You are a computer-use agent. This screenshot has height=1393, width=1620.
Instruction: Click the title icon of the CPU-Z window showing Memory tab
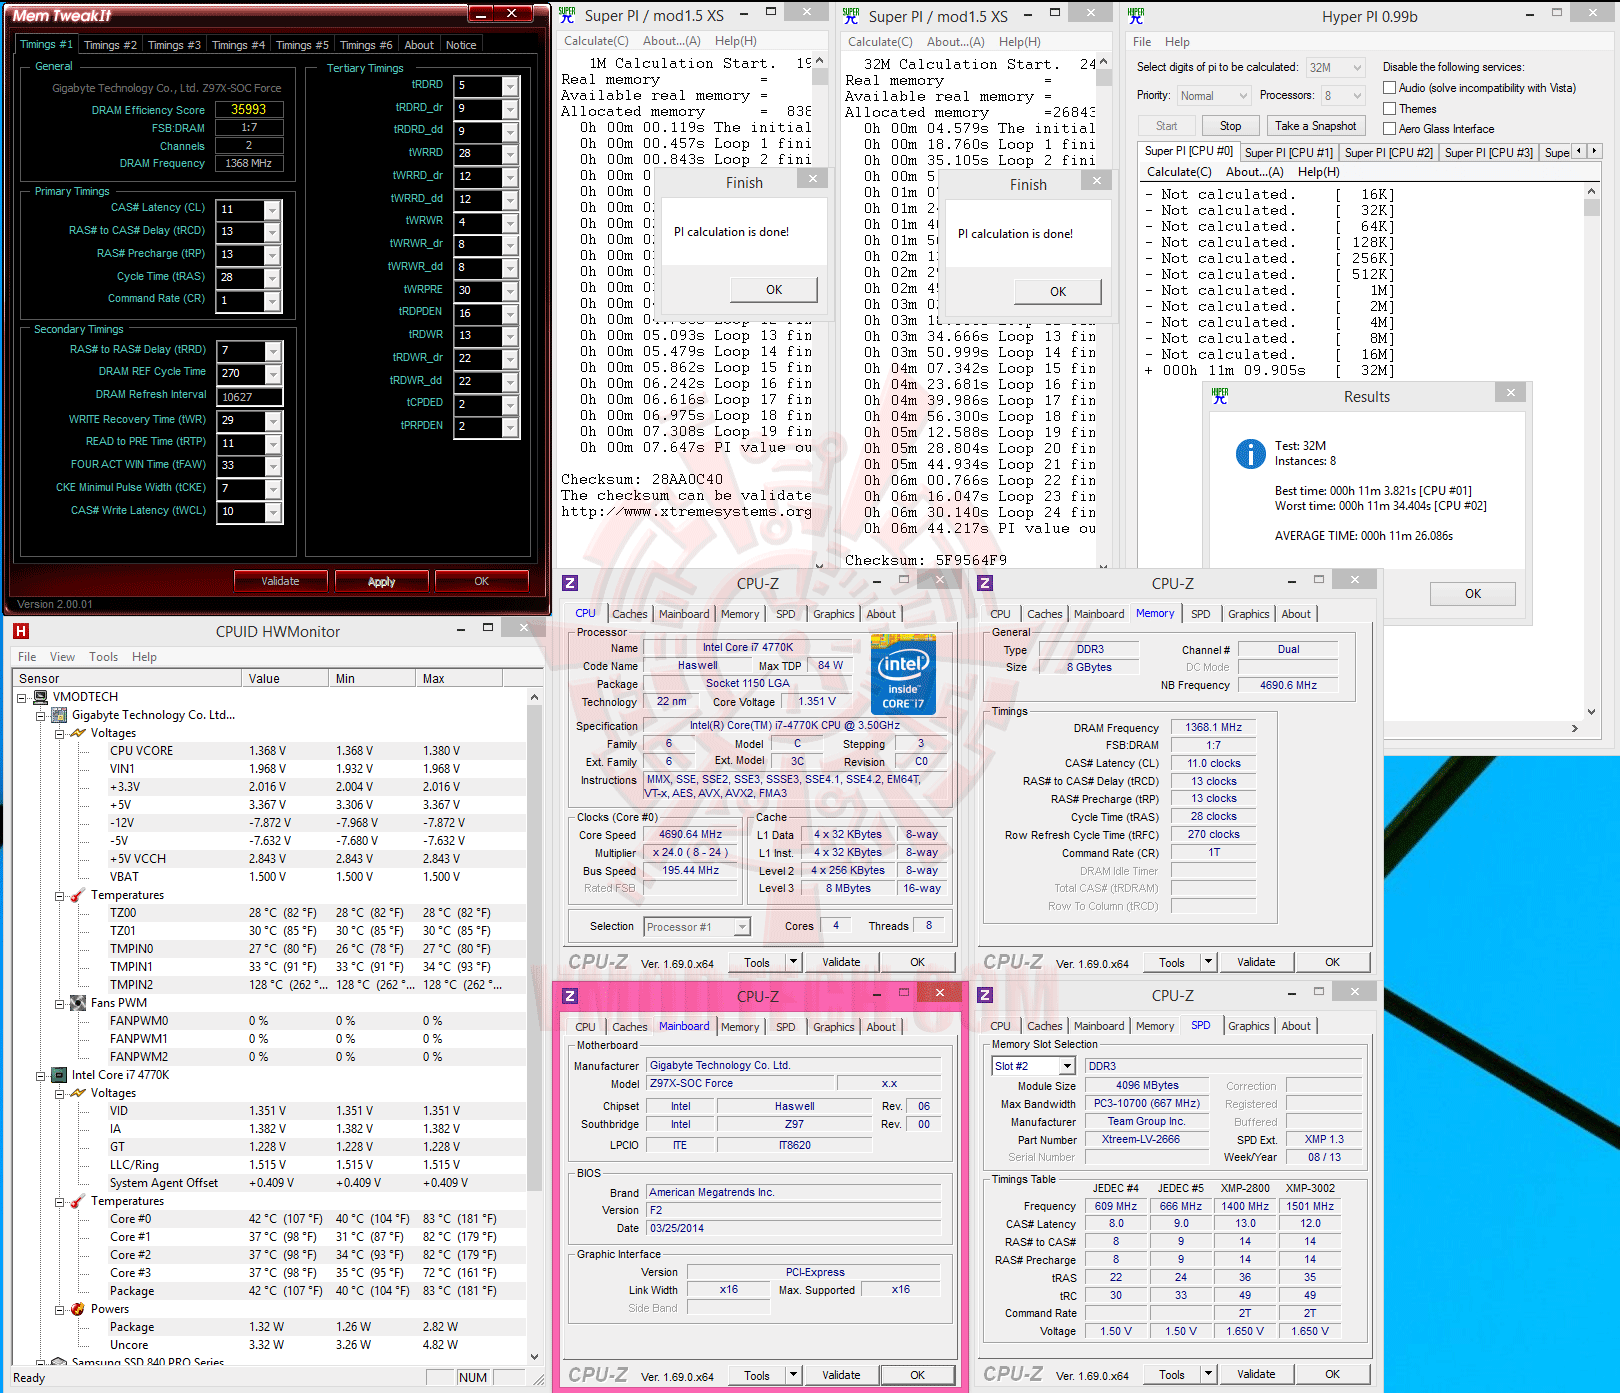tap(985, 583)
